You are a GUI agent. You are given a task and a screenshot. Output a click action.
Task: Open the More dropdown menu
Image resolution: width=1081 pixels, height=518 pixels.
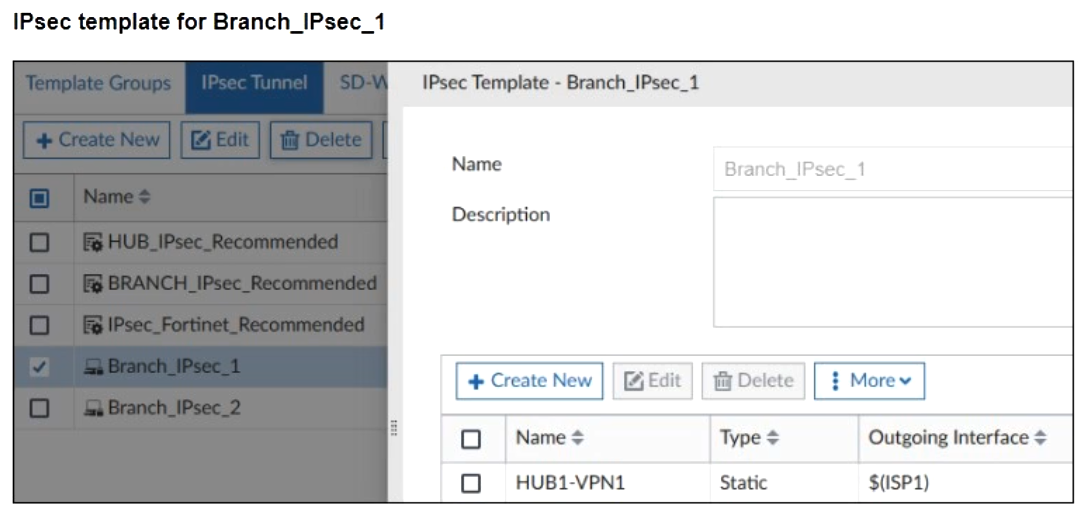[x=869, y=381]
